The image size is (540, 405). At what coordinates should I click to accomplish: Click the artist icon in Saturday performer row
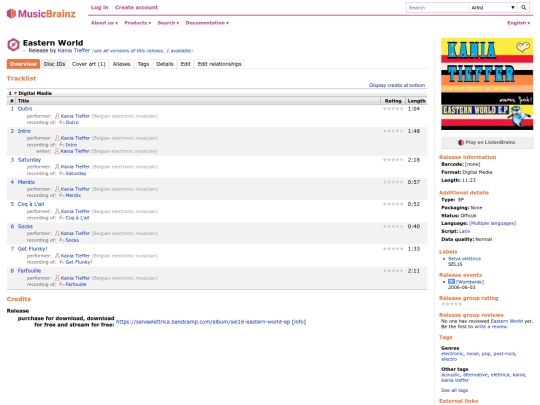[x=57, y=167]
